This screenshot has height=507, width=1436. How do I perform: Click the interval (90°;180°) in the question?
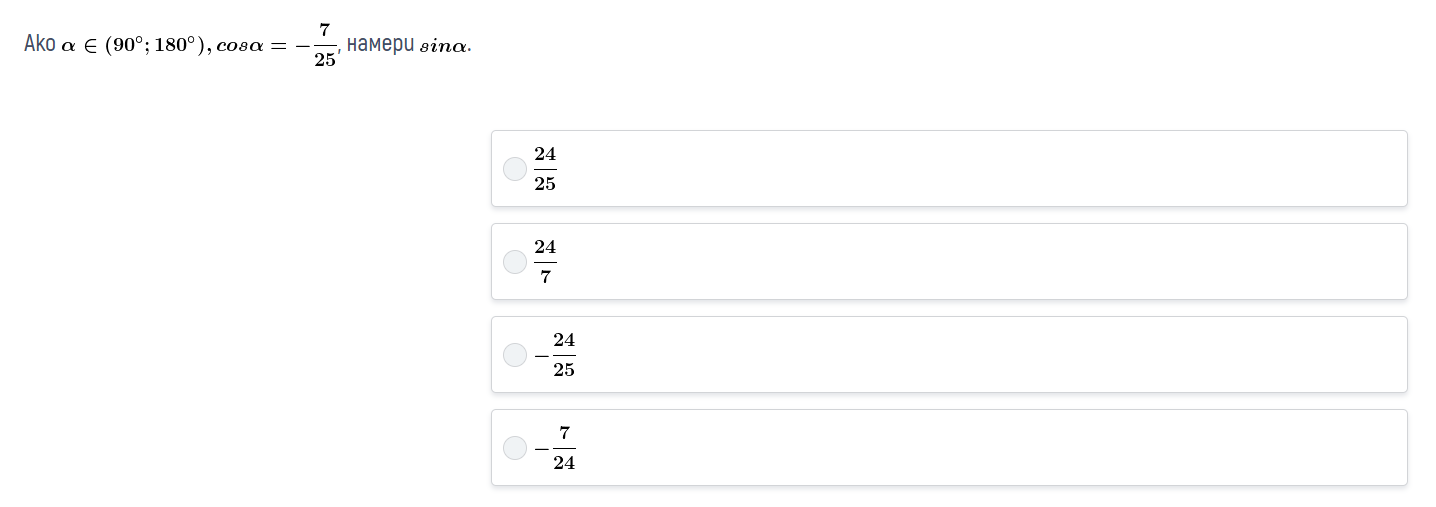[x=155, y=46]
